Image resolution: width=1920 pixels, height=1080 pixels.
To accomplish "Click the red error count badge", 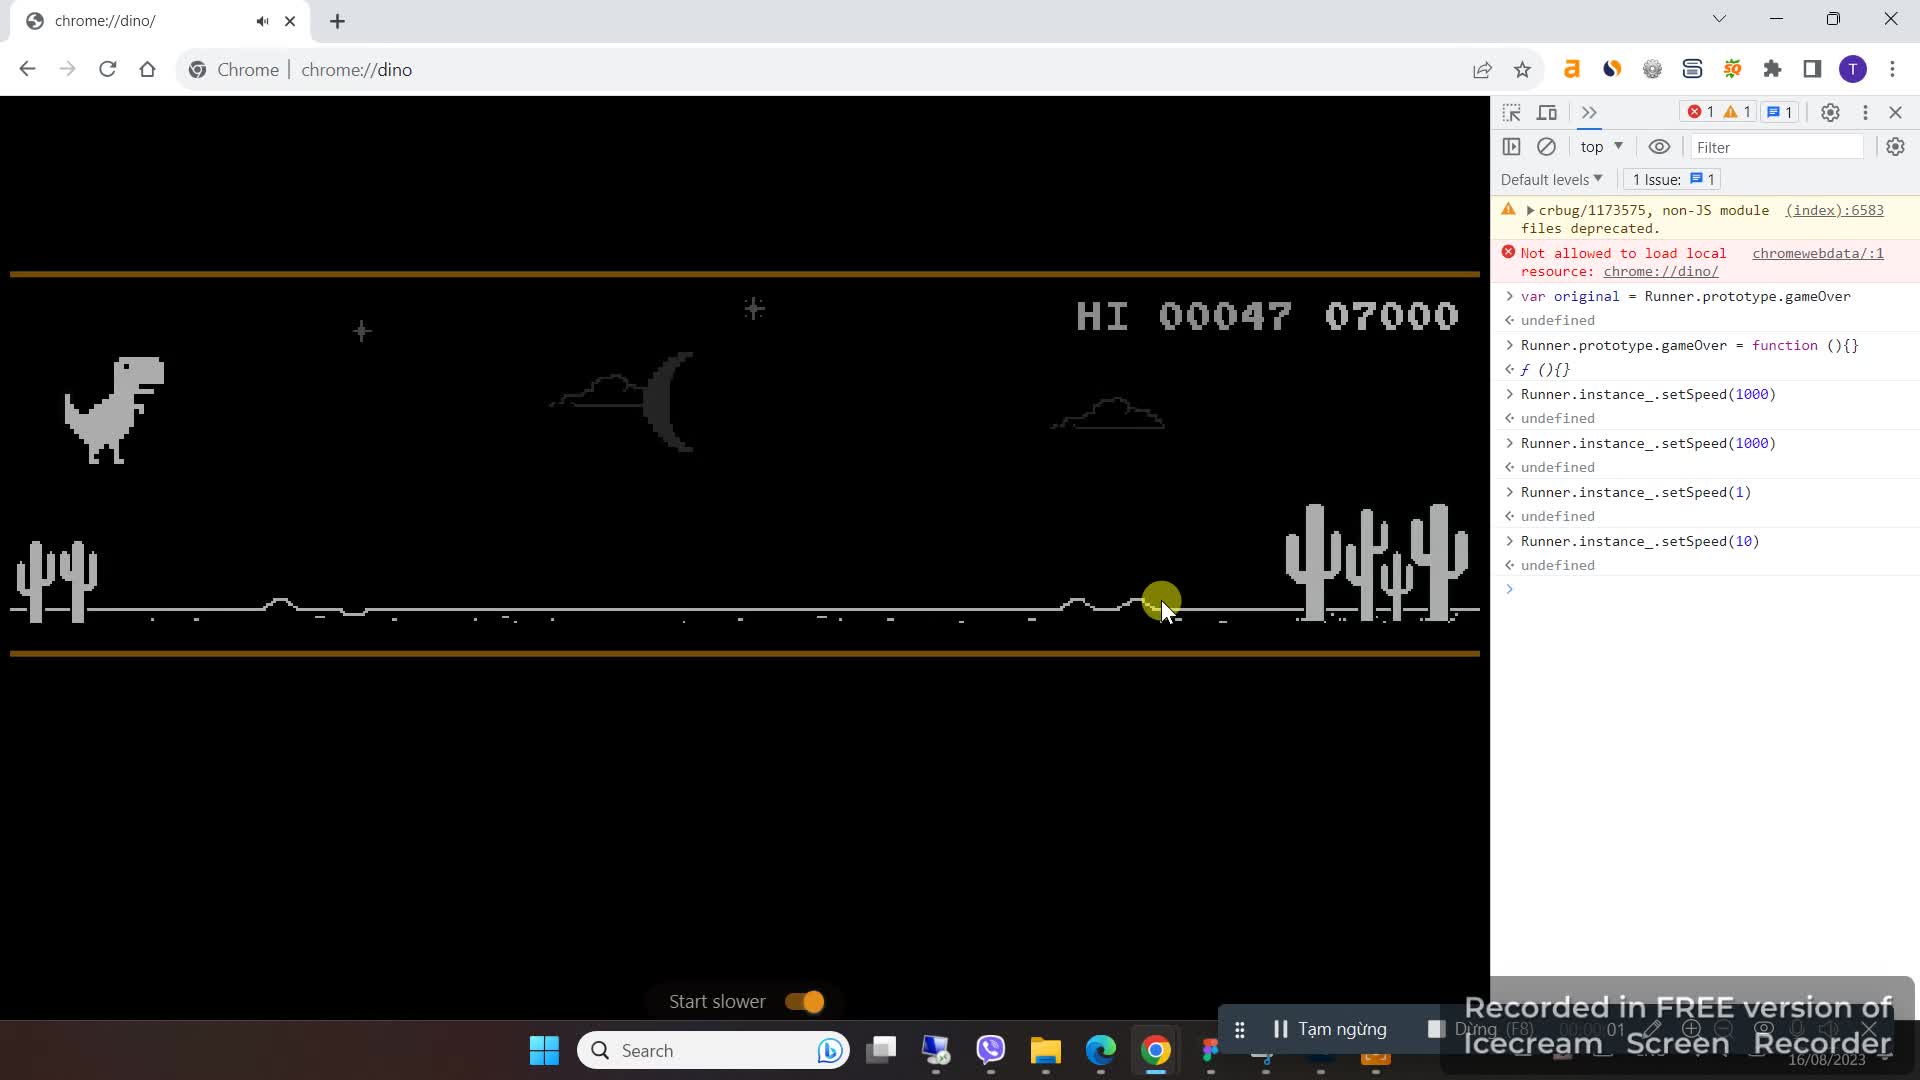I will tap(1701, 112).
